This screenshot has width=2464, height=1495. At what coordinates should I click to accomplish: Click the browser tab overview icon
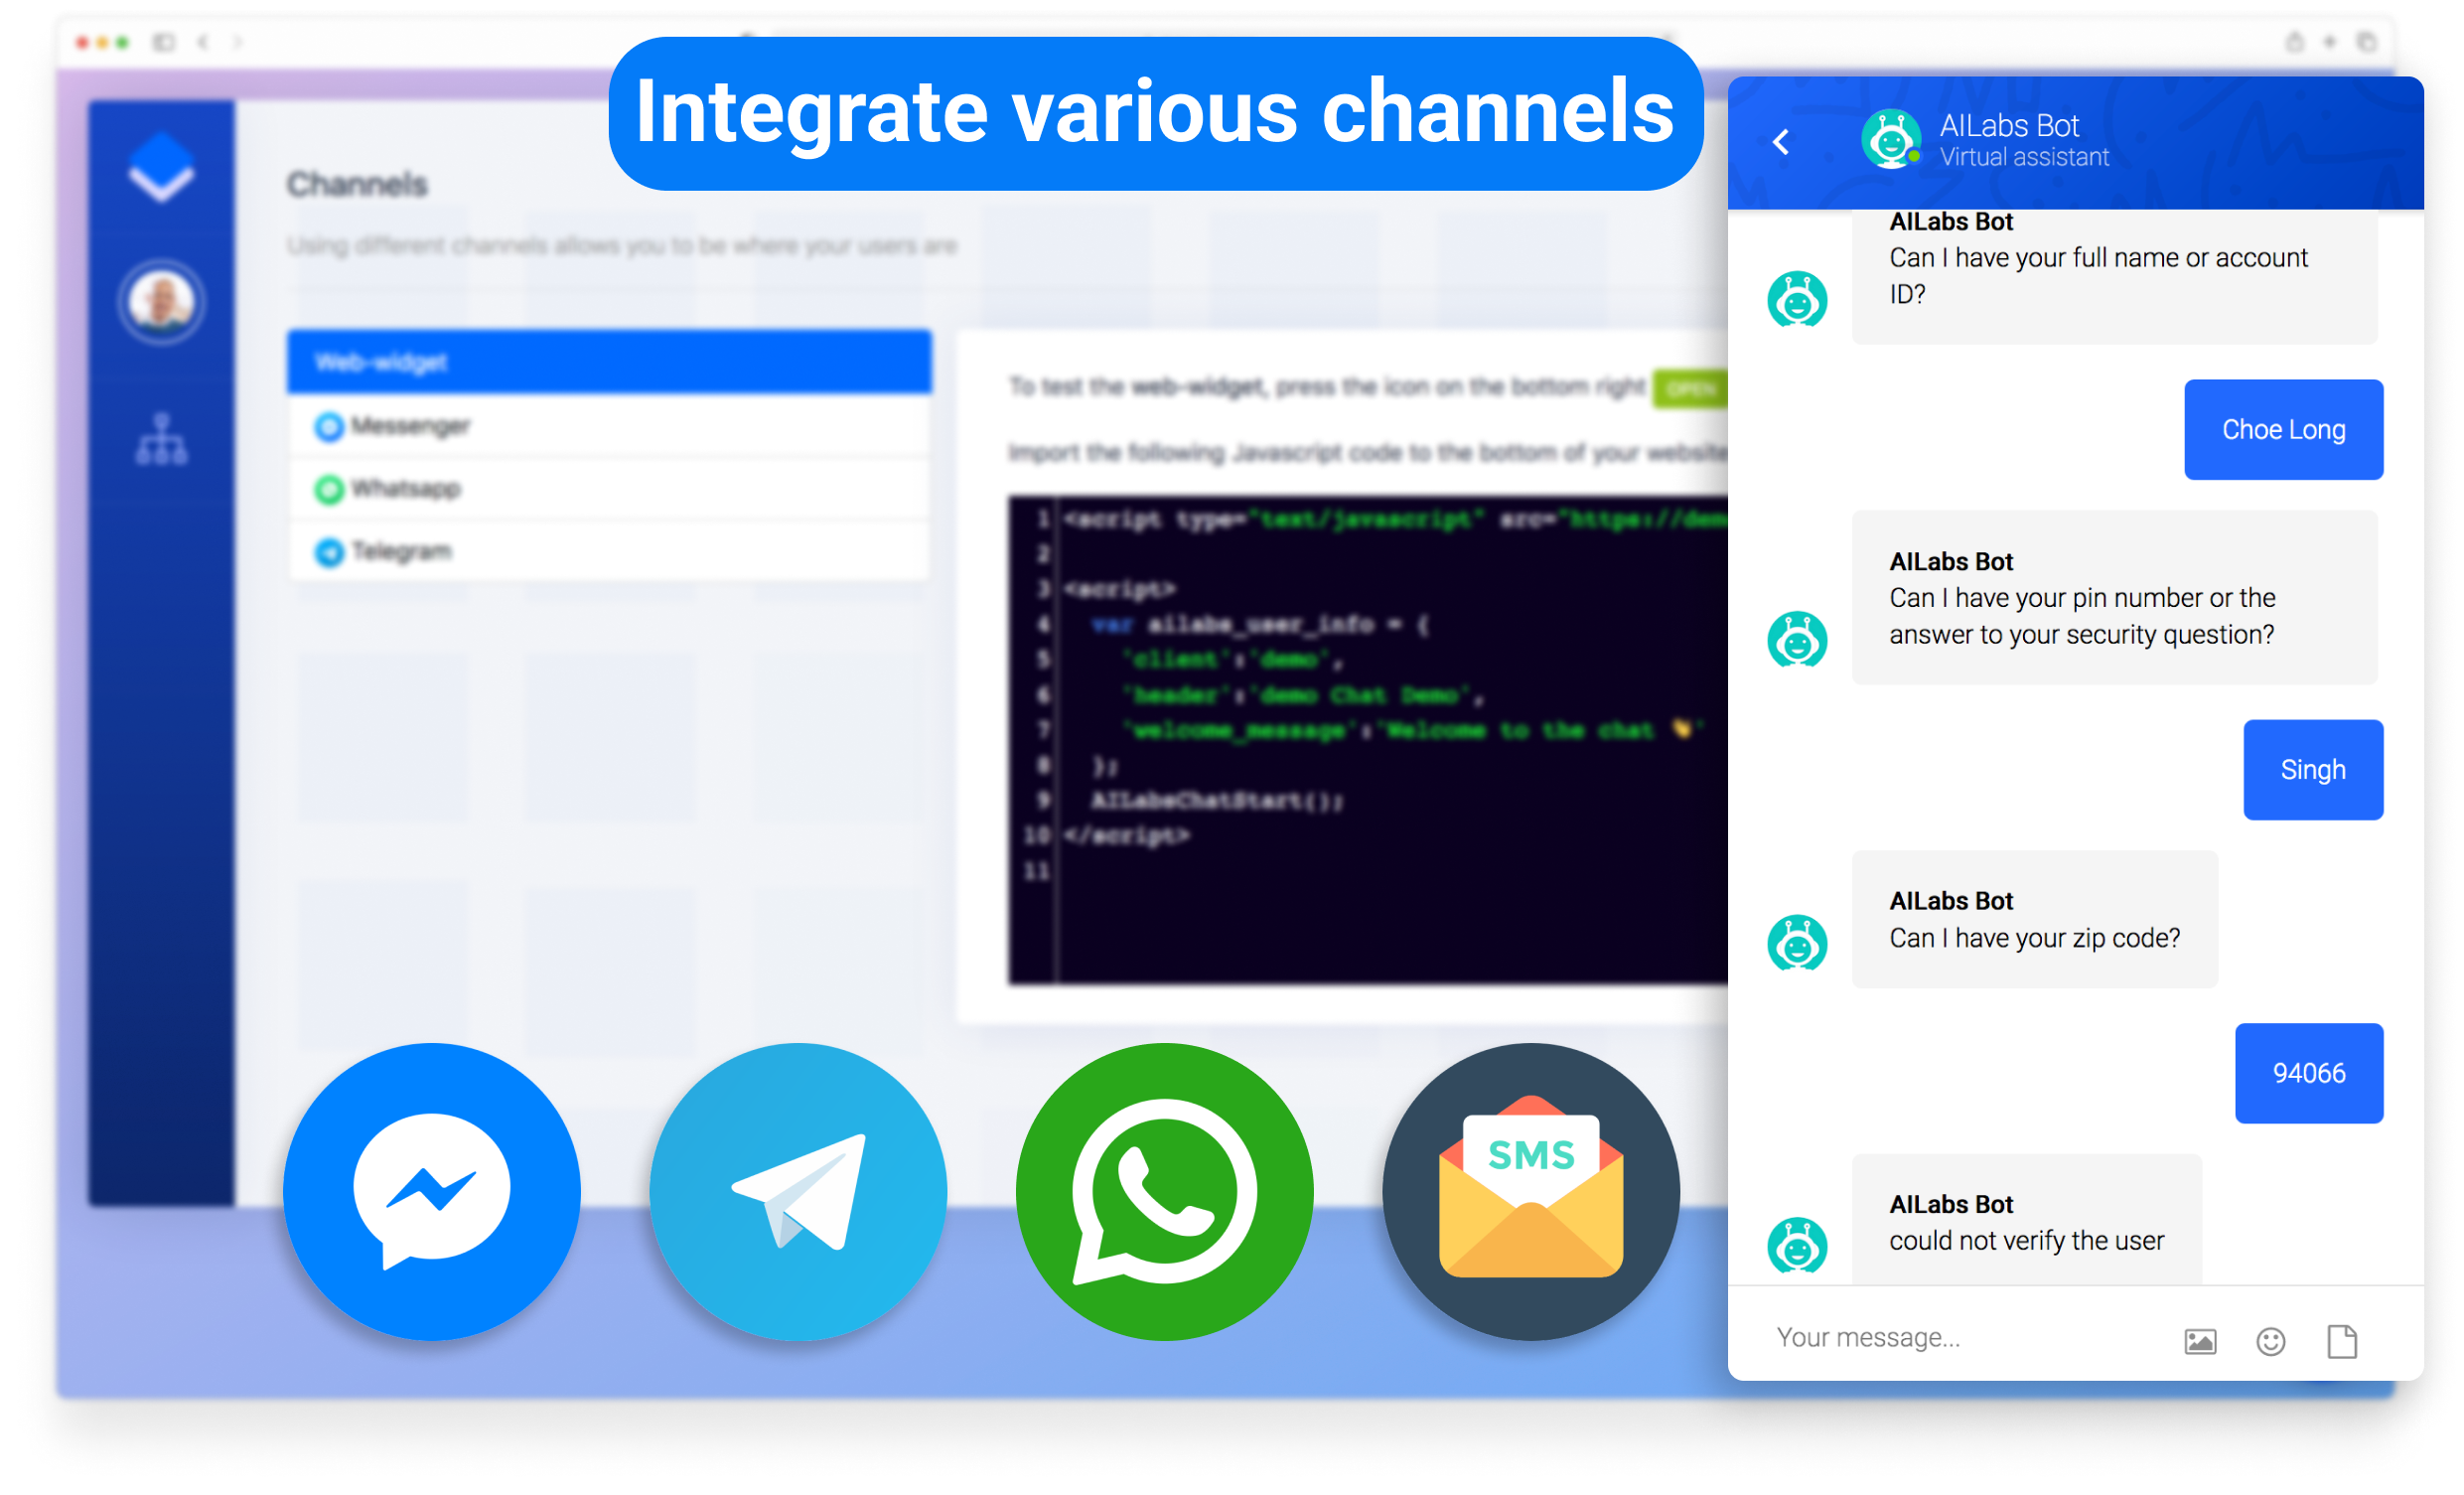tap(2366, 42)
